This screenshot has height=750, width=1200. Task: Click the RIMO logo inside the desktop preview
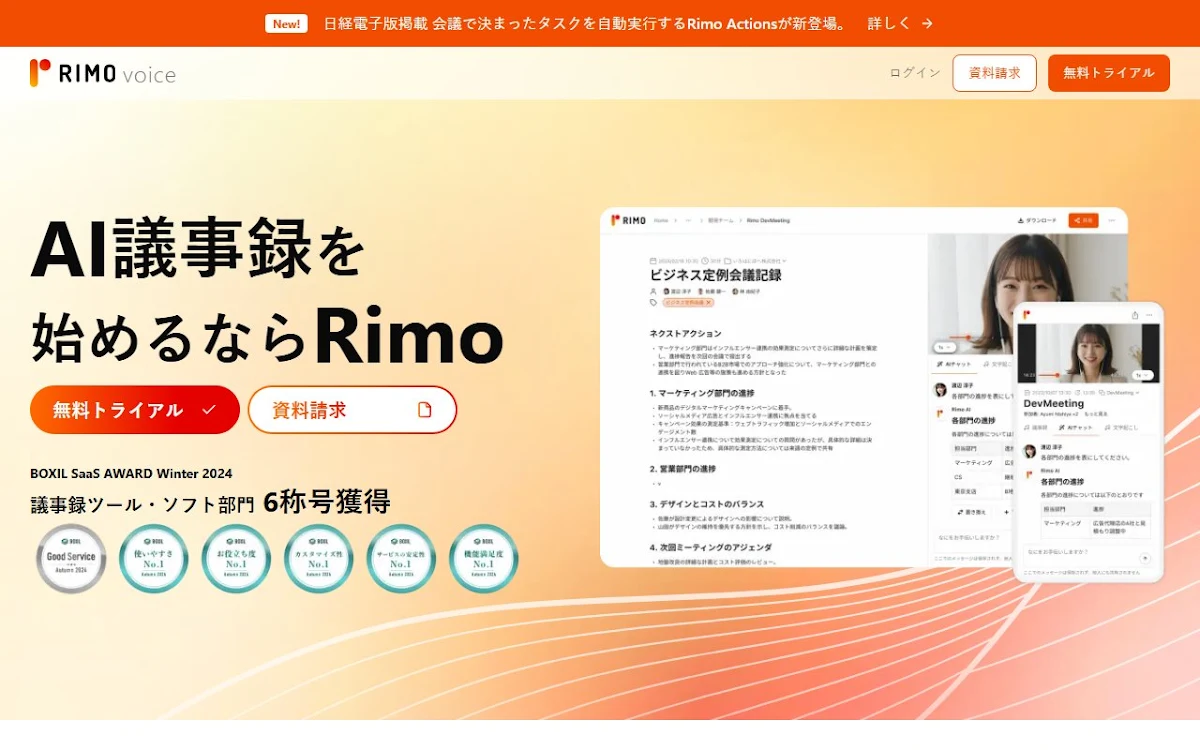coord(628,220)
